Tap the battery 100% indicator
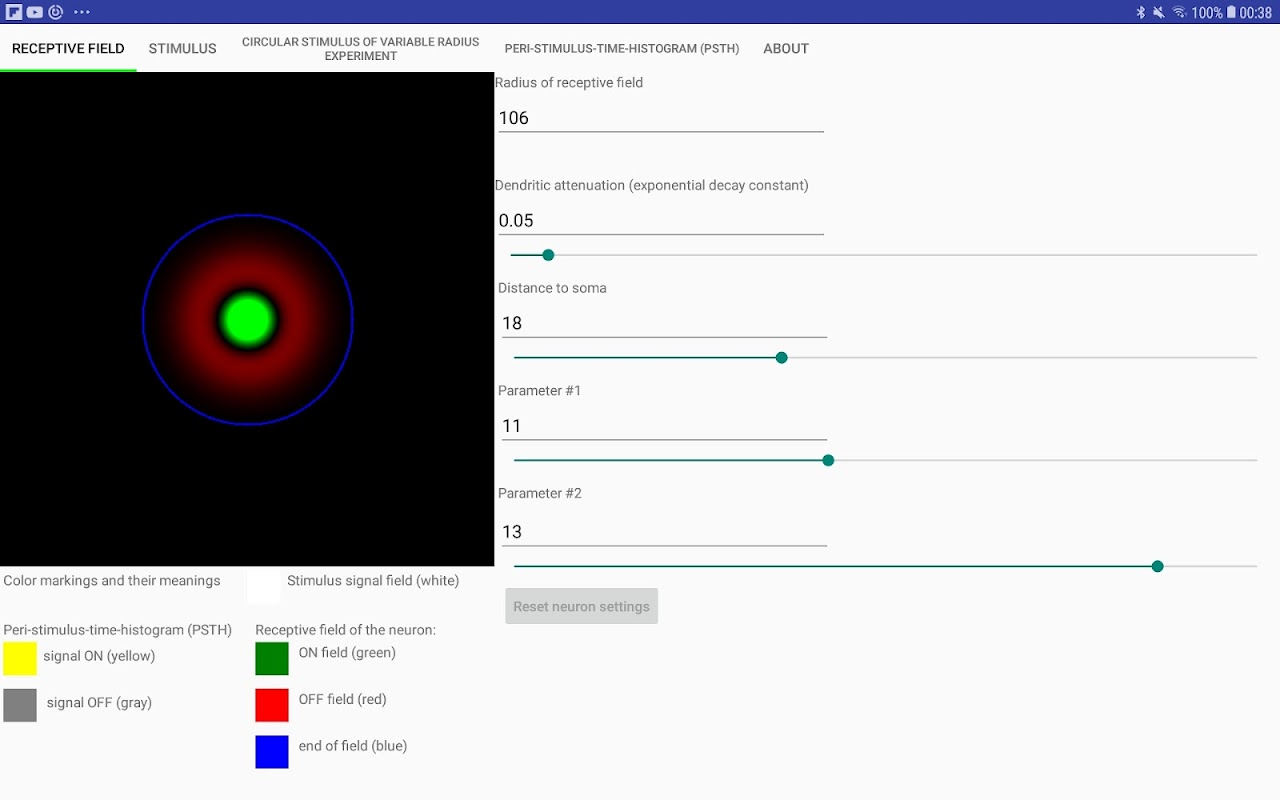The height and width of the screenshot is (800, 1280). point(1214,12)
